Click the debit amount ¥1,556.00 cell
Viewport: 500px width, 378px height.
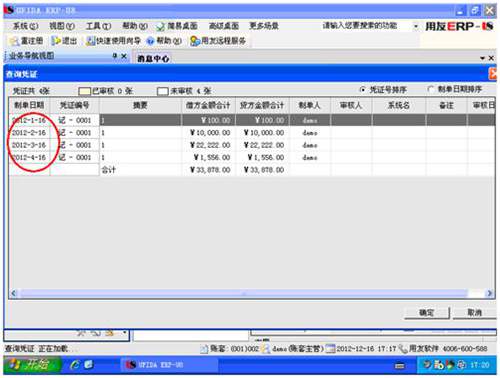coord(209,157)
